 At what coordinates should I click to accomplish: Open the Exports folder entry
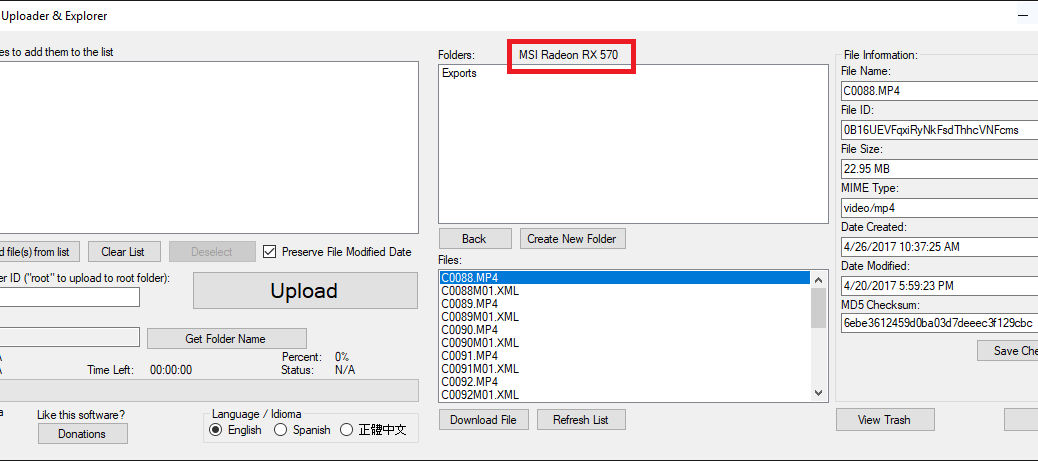[459, 73]
